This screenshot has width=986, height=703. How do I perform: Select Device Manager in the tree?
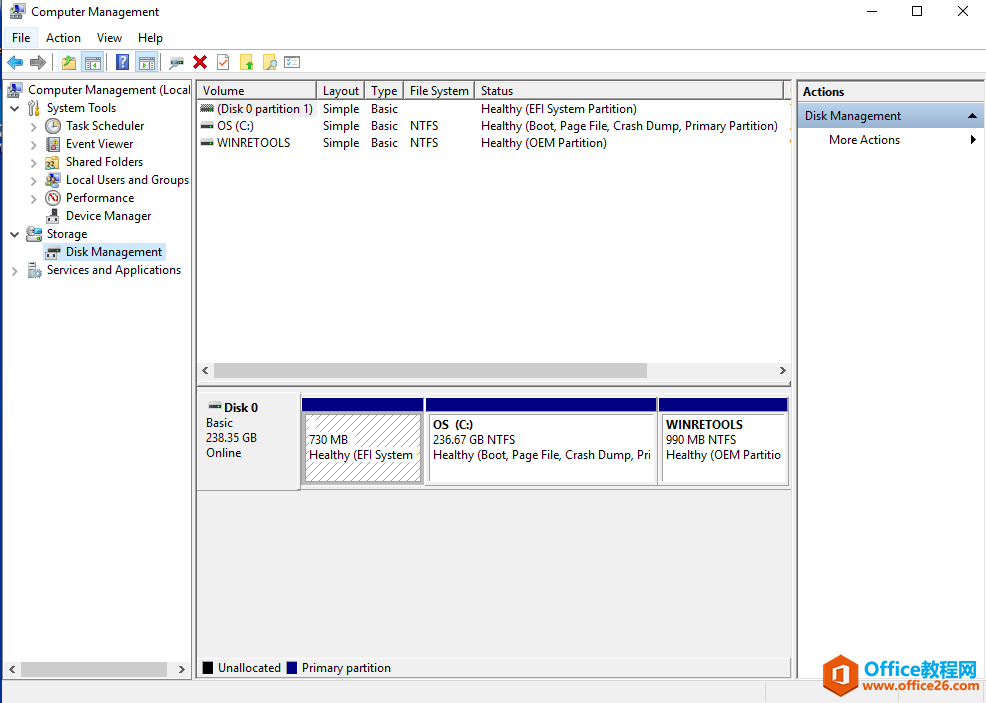(x=108, y=216)
